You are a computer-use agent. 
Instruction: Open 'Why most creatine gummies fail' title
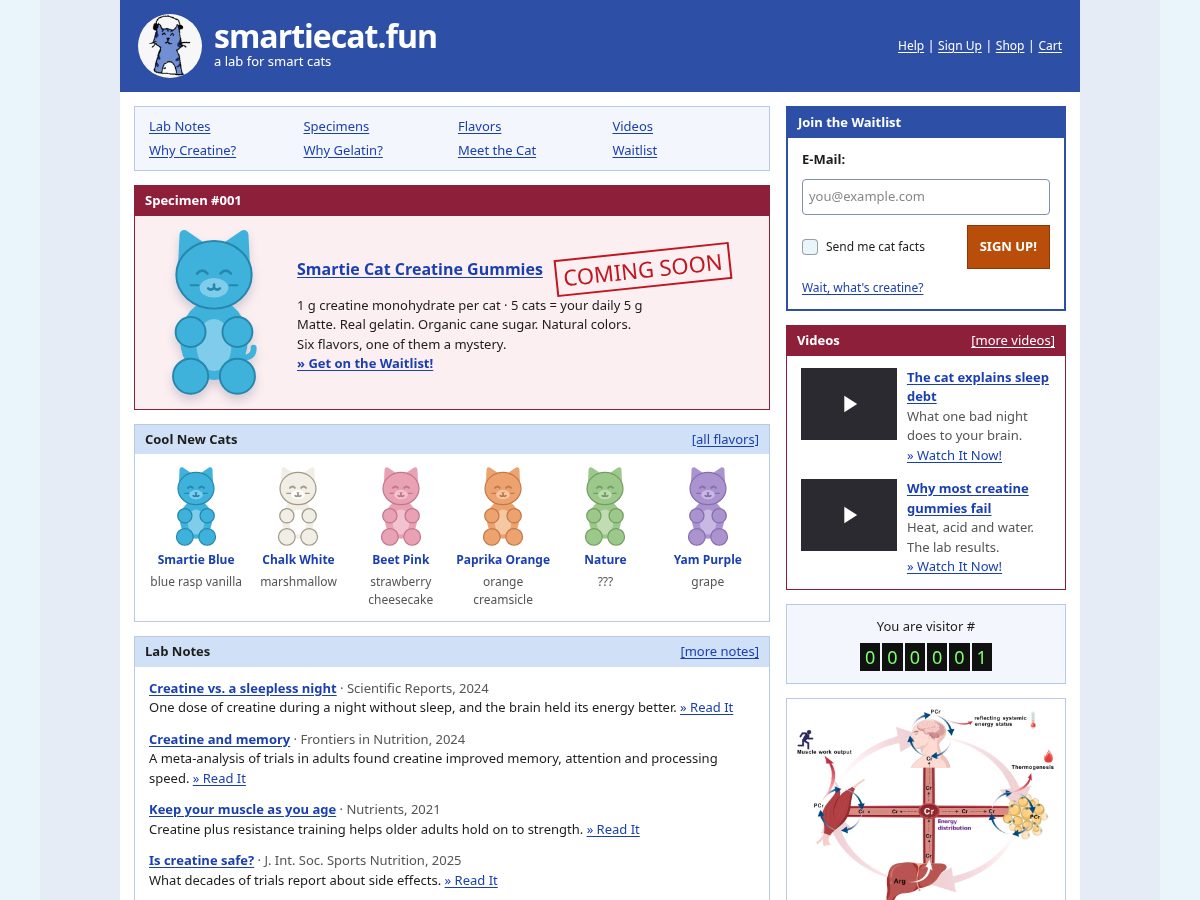968,498
